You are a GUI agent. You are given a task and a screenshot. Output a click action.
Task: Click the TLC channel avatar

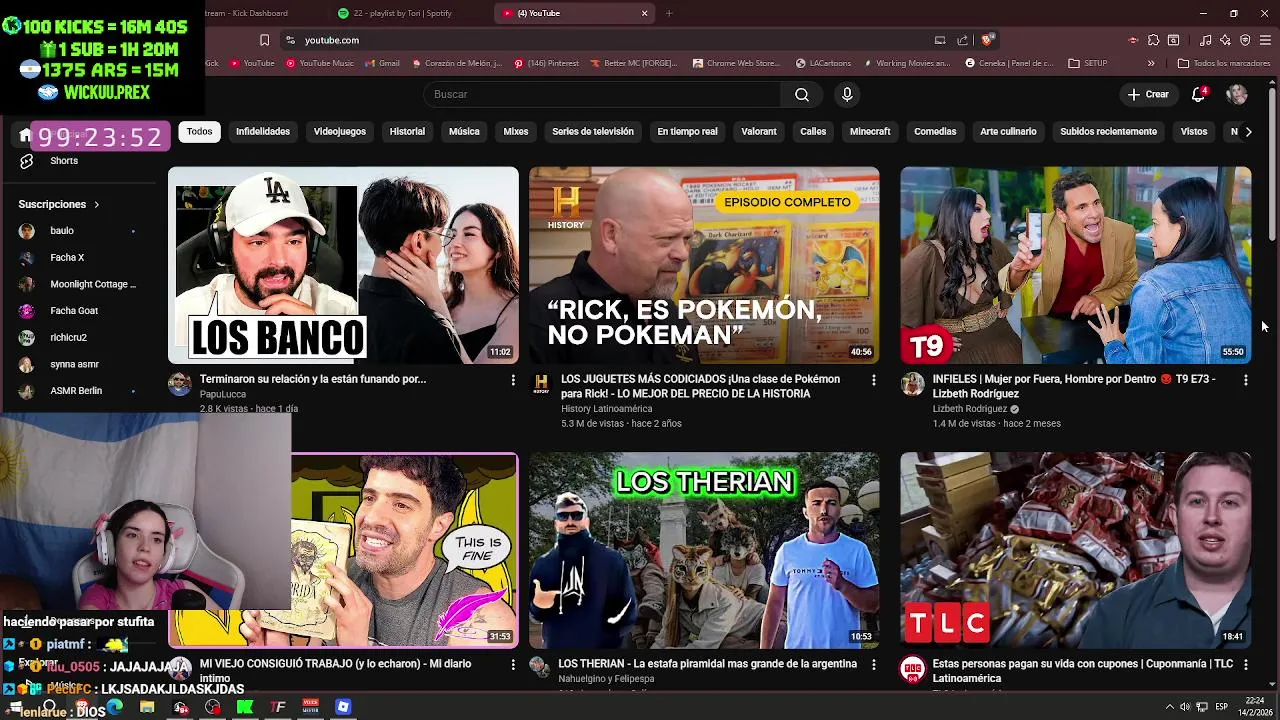click(x=913, y=669)
